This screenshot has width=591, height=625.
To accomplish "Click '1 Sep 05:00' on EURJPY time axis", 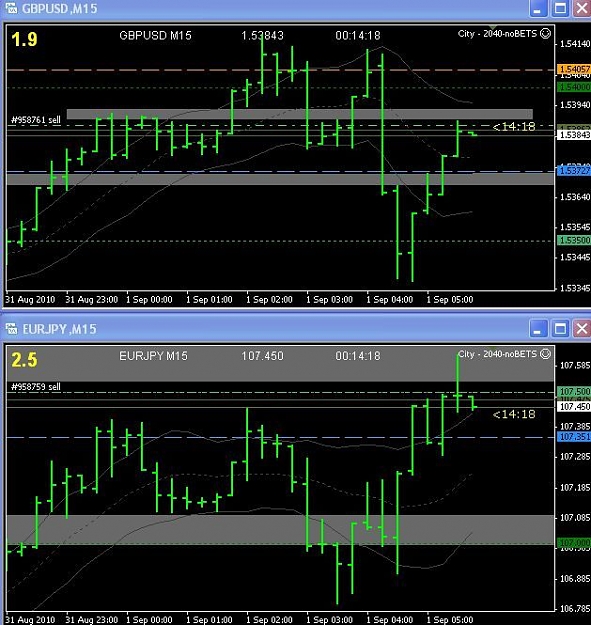I will [450, 620].
